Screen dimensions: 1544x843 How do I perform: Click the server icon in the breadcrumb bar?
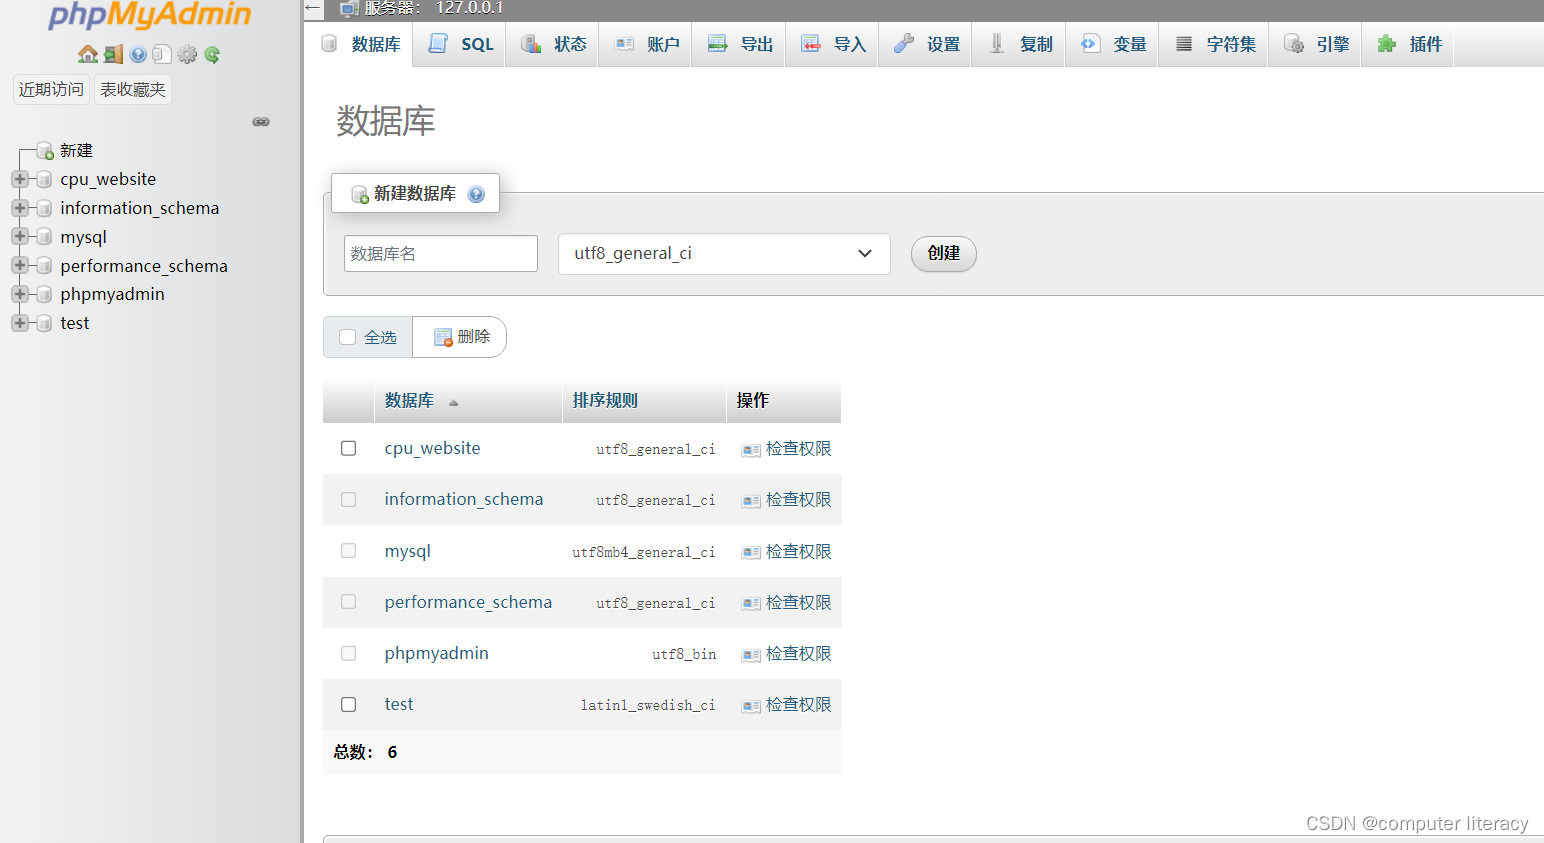pos(349,9)
